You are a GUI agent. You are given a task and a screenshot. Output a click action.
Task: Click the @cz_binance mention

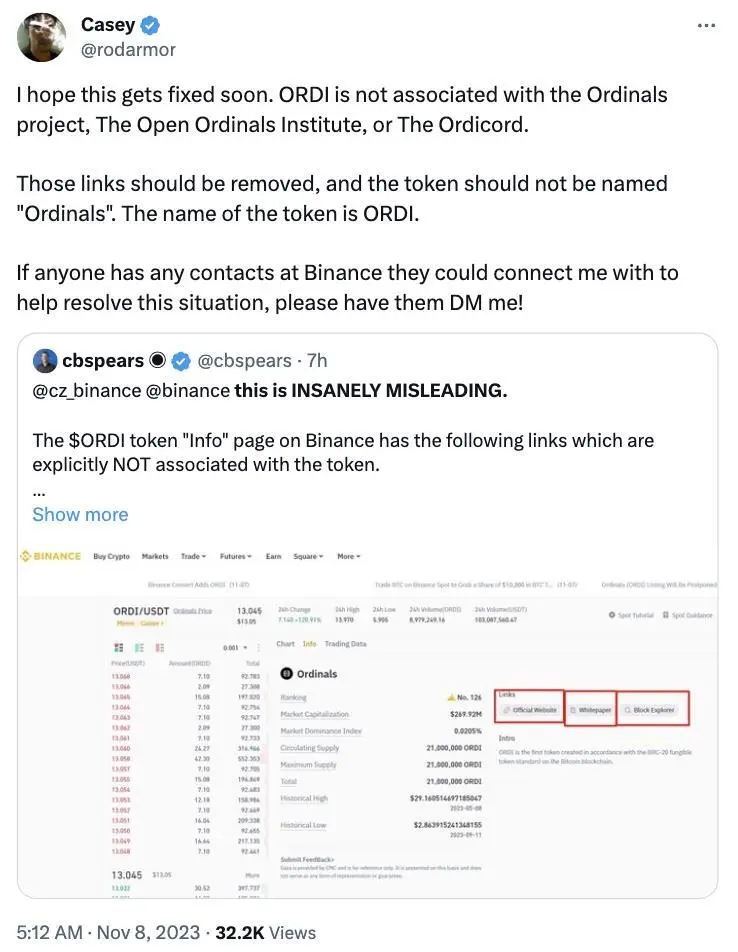[x=86, y=390]
